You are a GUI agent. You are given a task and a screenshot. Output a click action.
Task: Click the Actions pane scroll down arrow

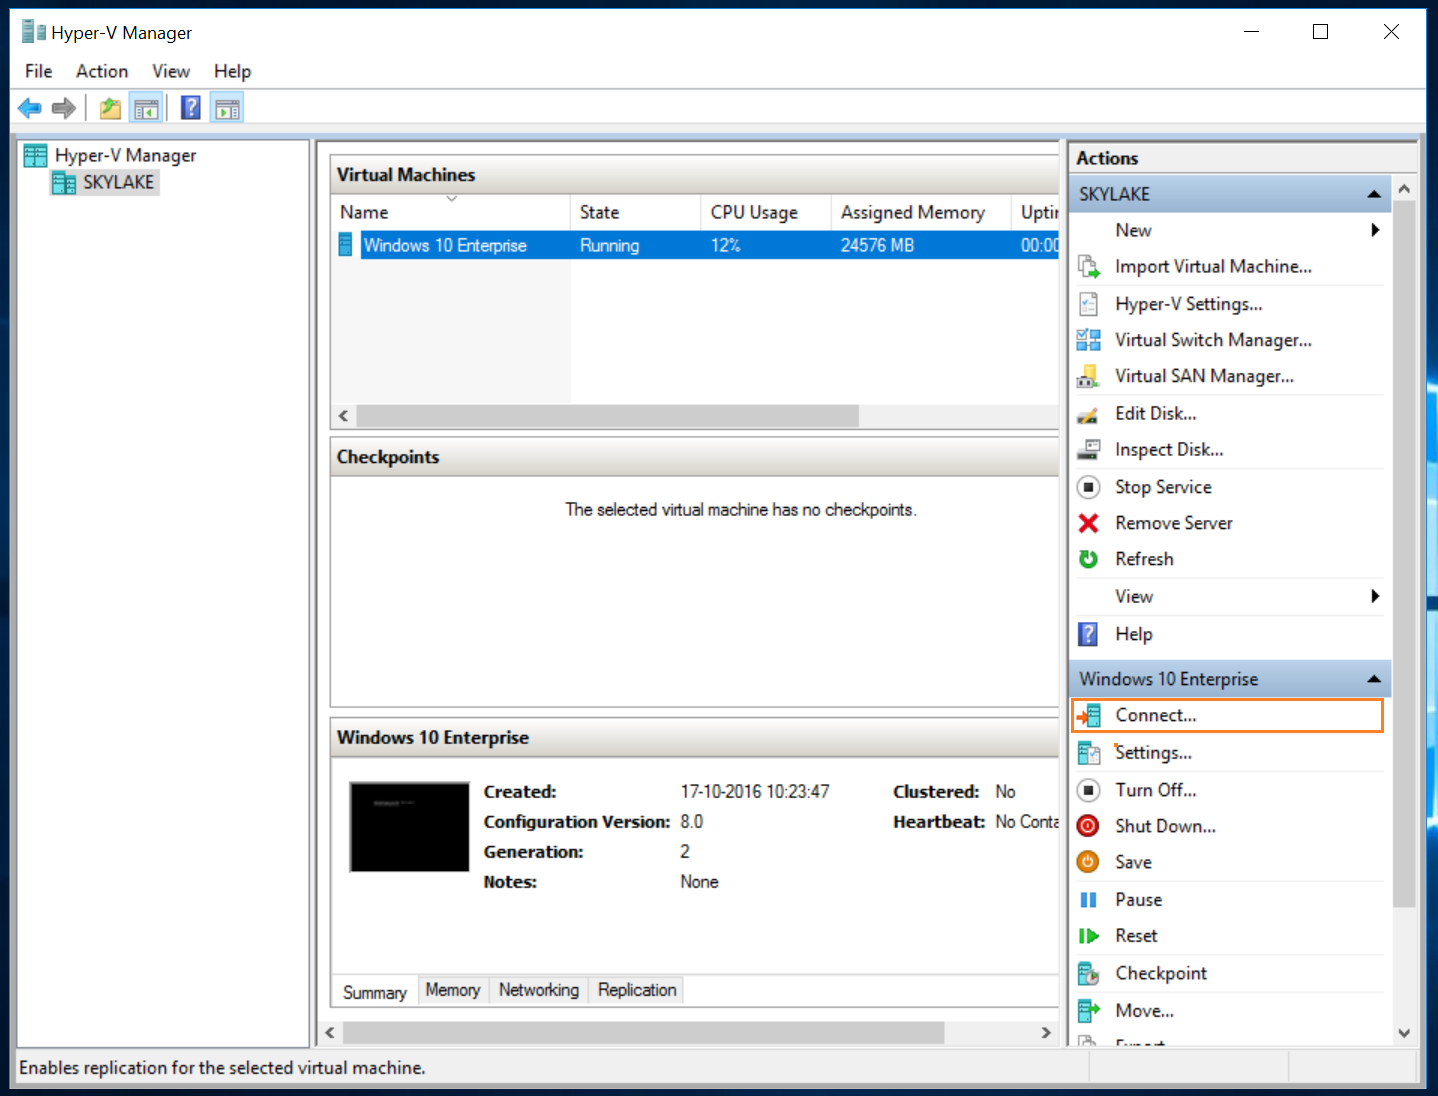point(1404,1033)
